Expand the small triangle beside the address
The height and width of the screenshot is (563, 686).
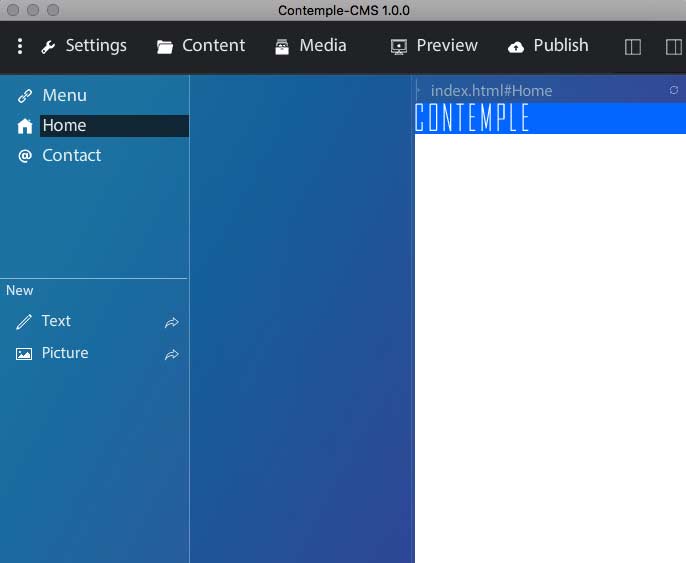coord(419,91)
